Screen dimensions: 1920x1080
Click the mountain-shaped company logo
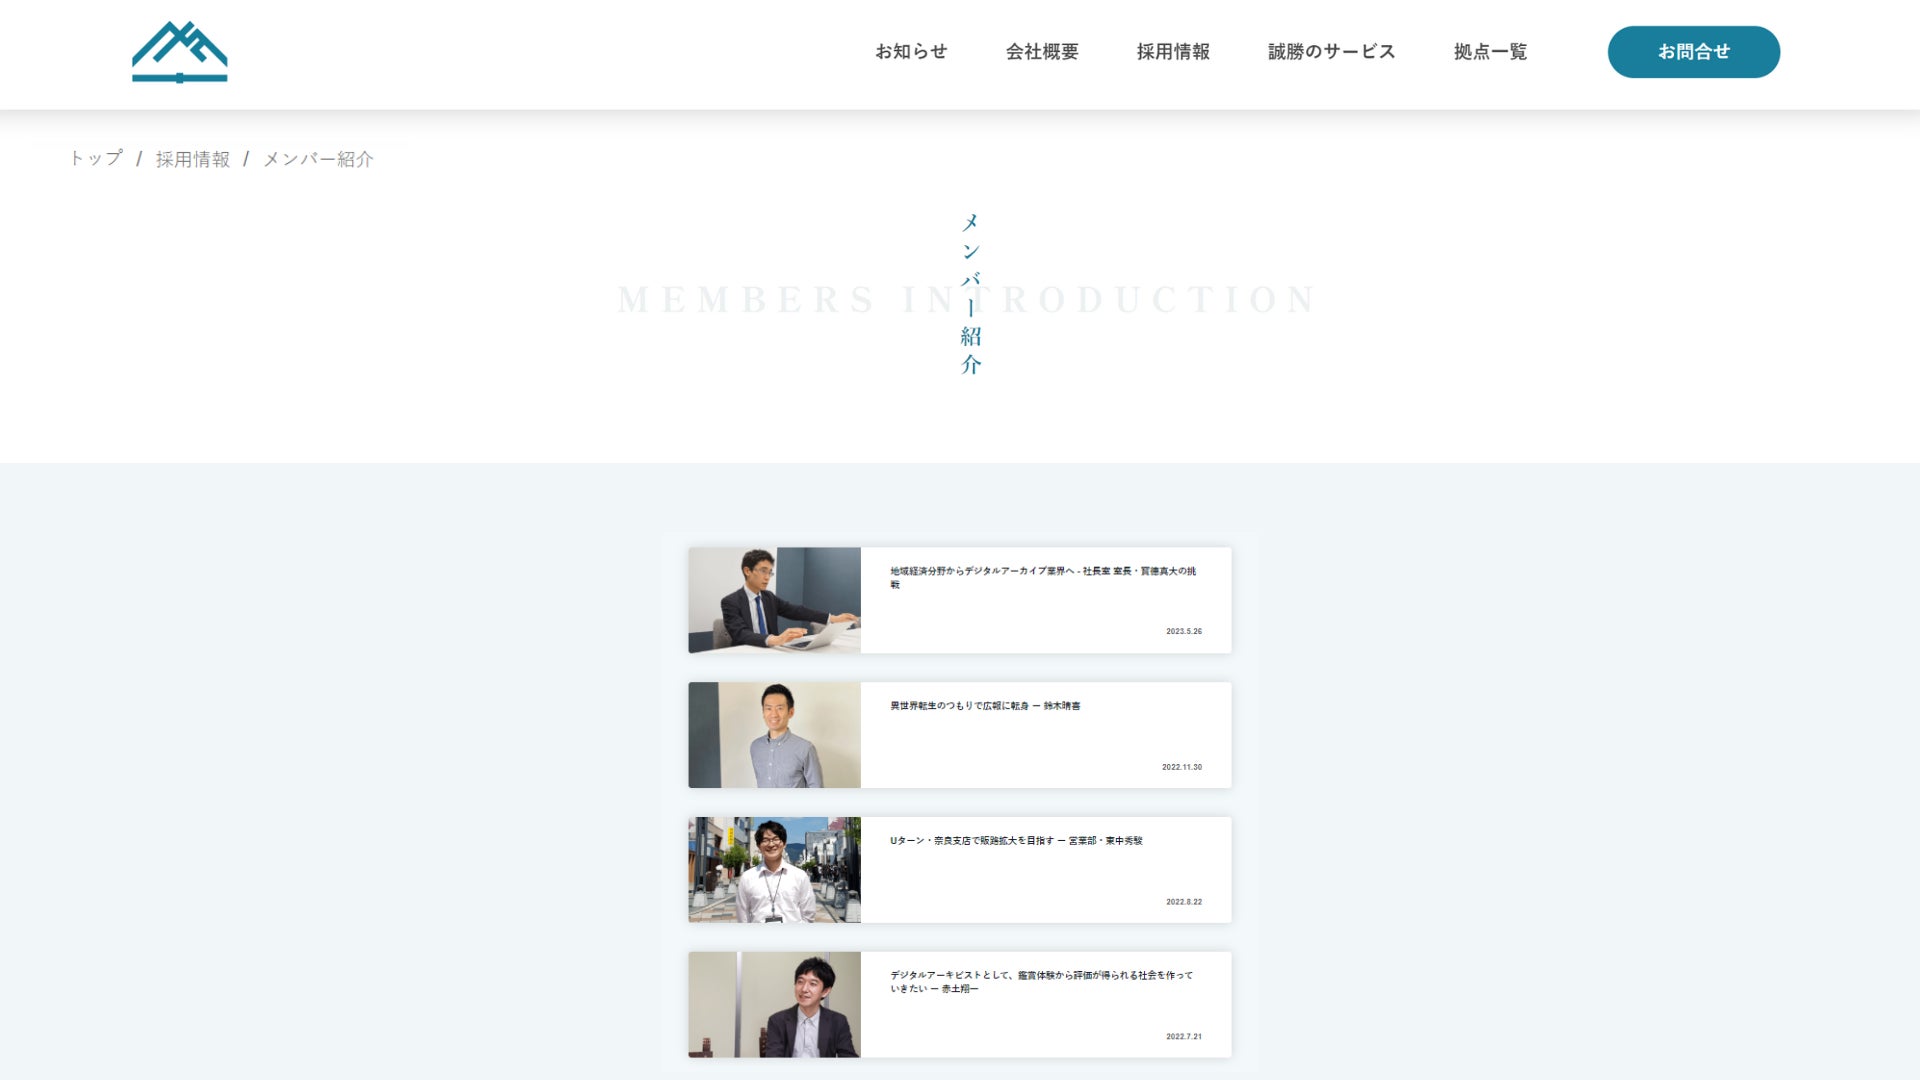tap(180, 52)
